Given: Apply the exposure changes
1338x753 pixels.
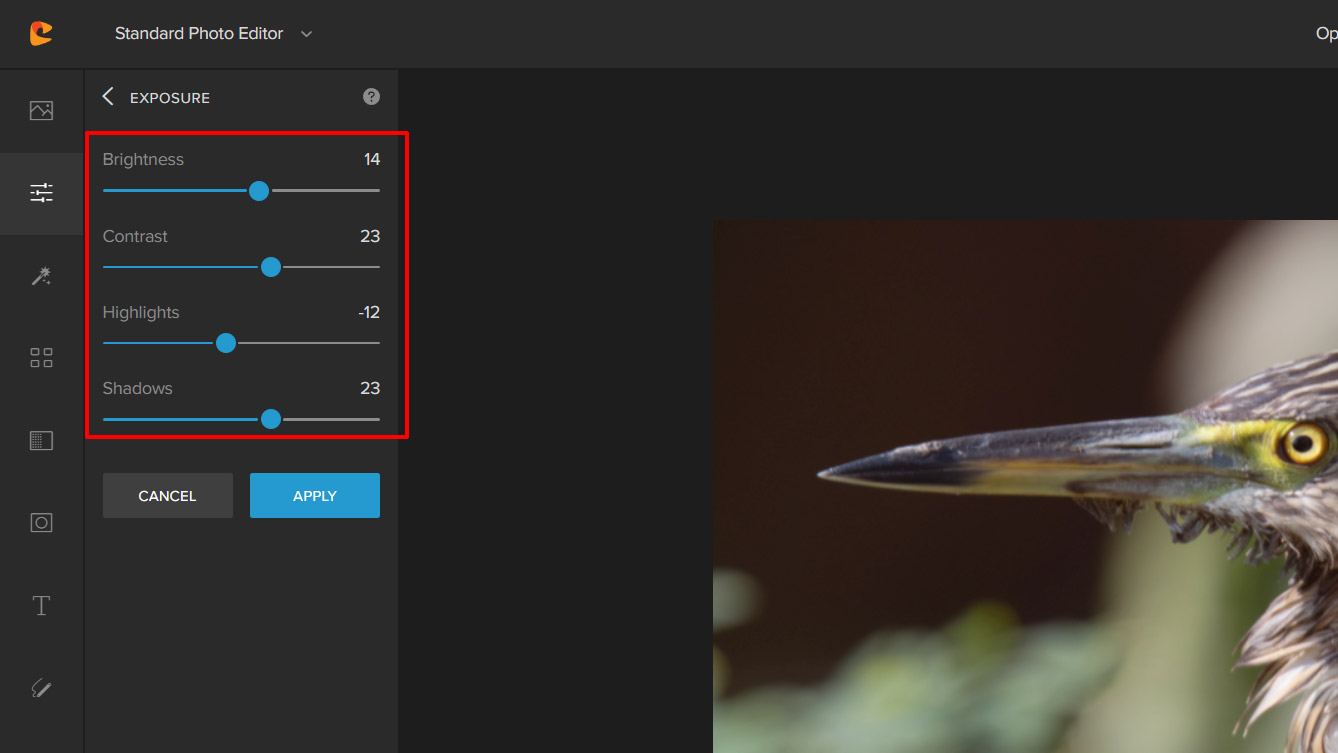Looking at the screenshot, I should coord(314,496).
